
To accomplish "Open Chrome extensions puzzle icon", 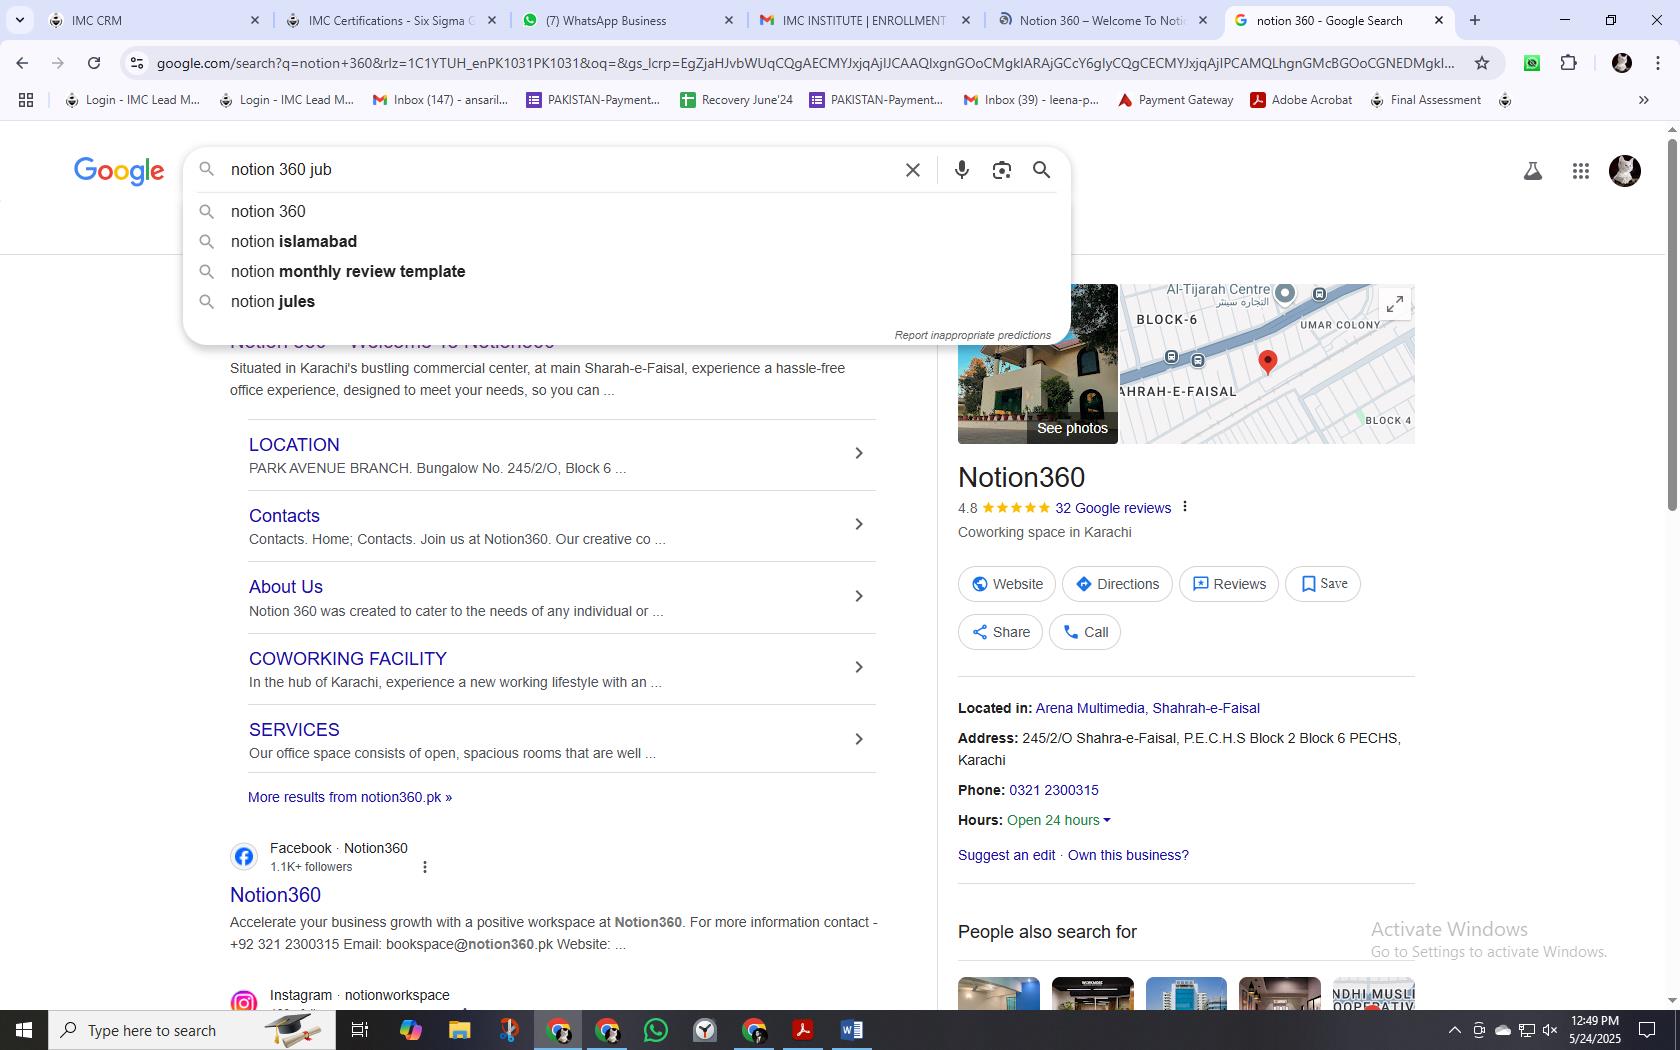I will coord(1568,63).
